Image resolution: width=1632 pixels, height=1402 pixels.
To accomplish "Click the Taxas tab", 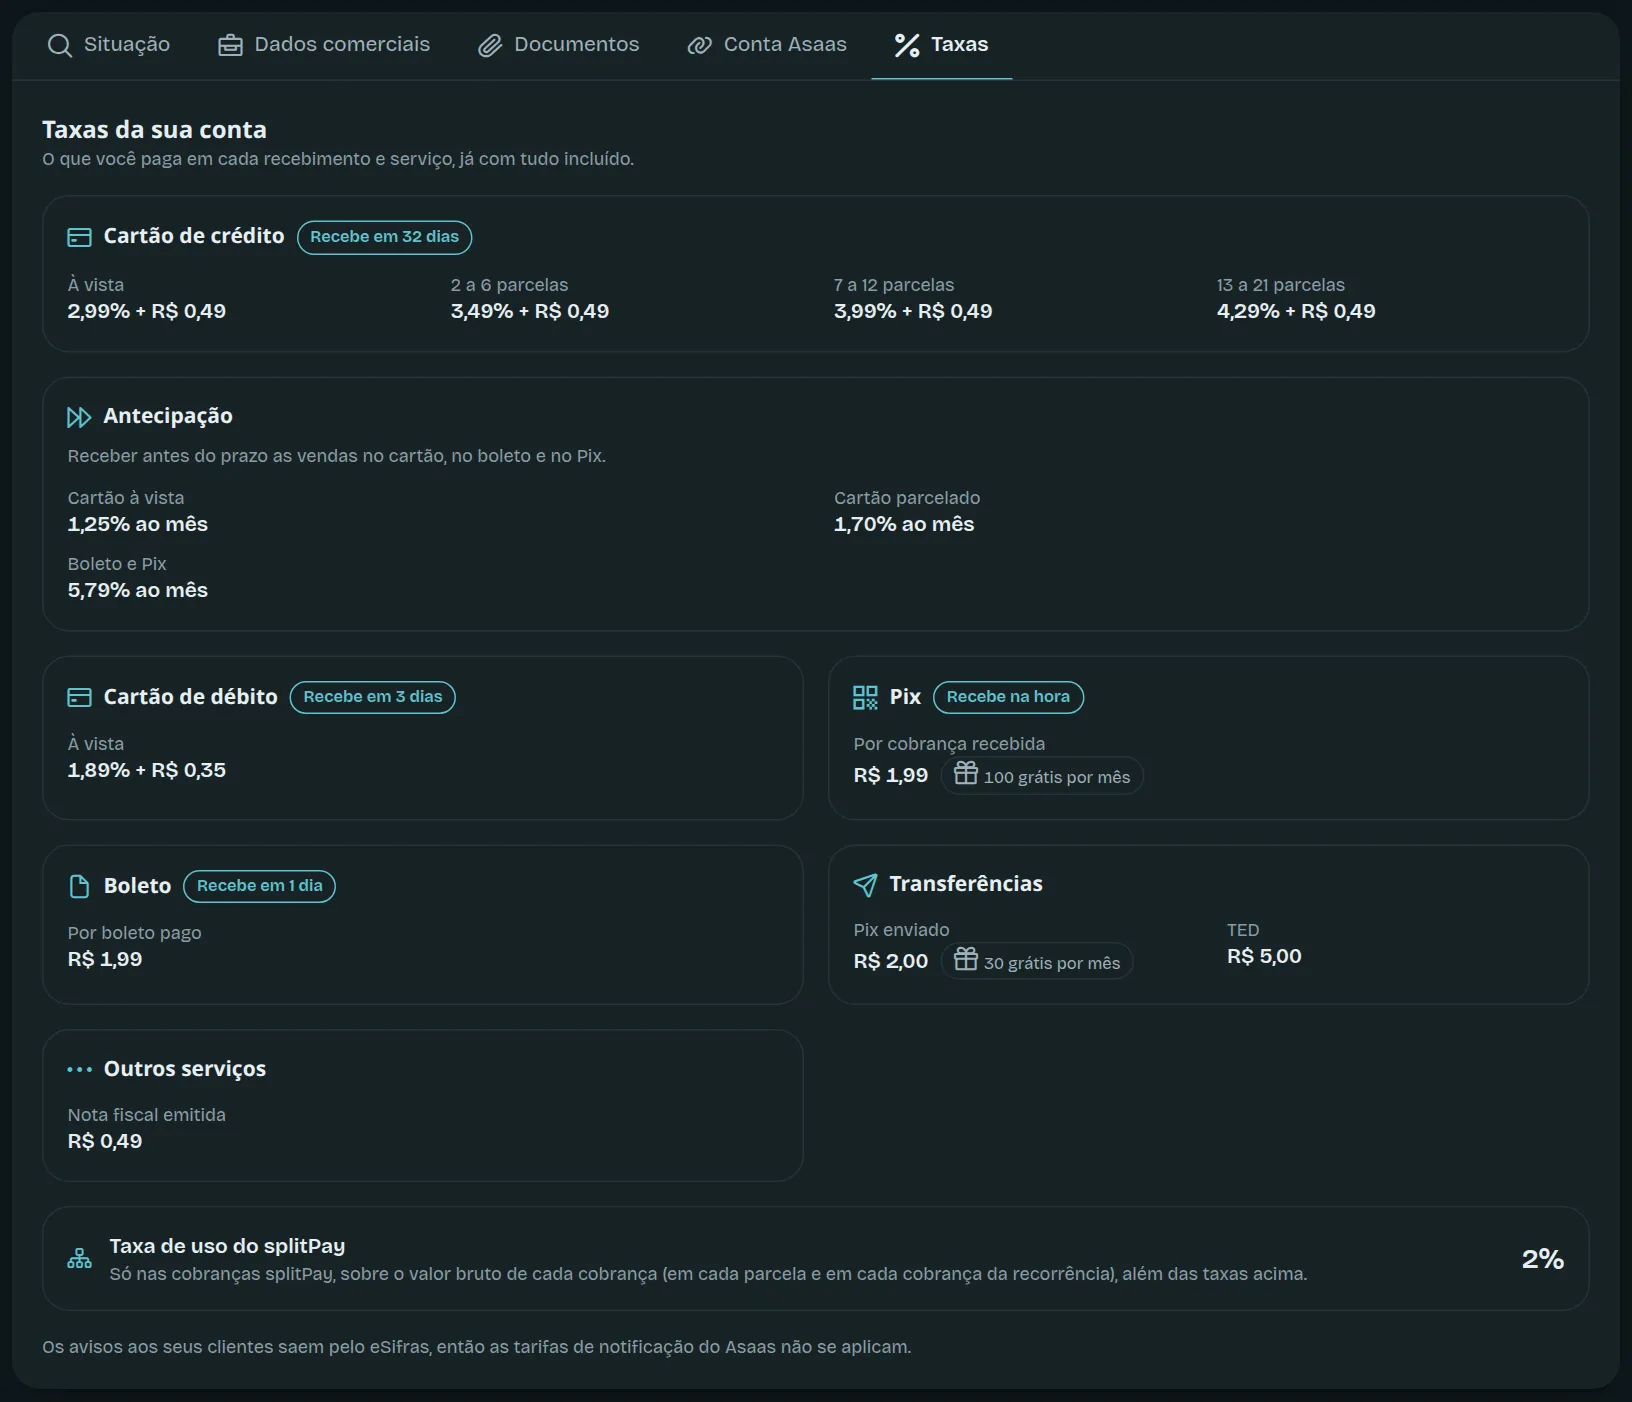I will [941, 45].
